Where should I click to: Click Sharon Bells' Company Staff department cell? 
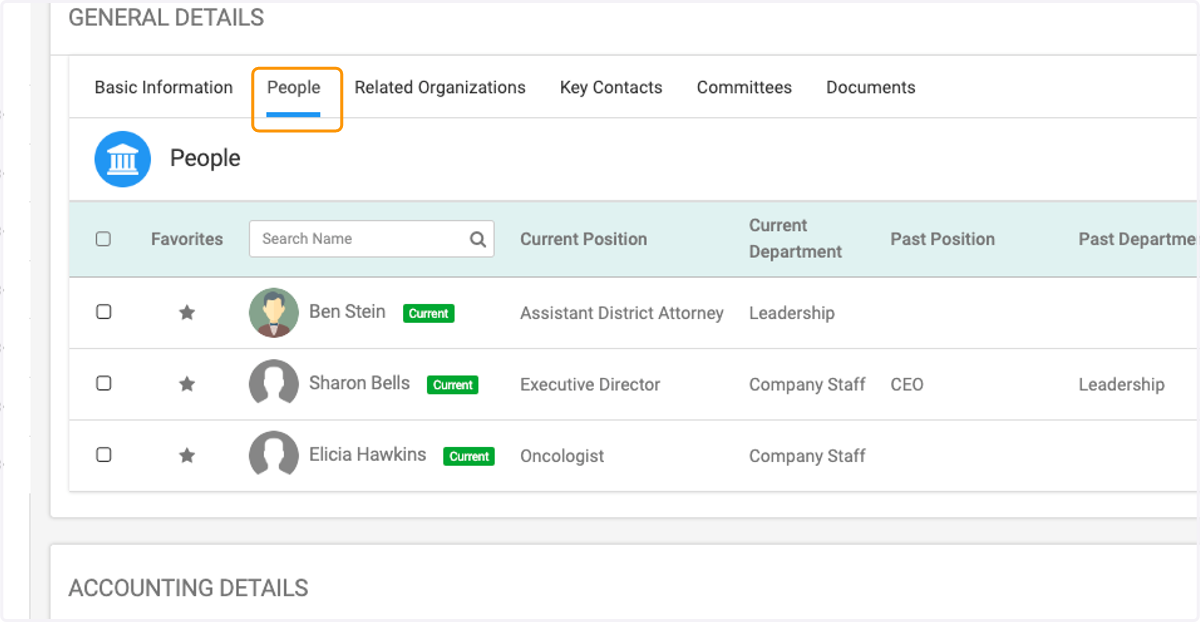click(807, 385)
